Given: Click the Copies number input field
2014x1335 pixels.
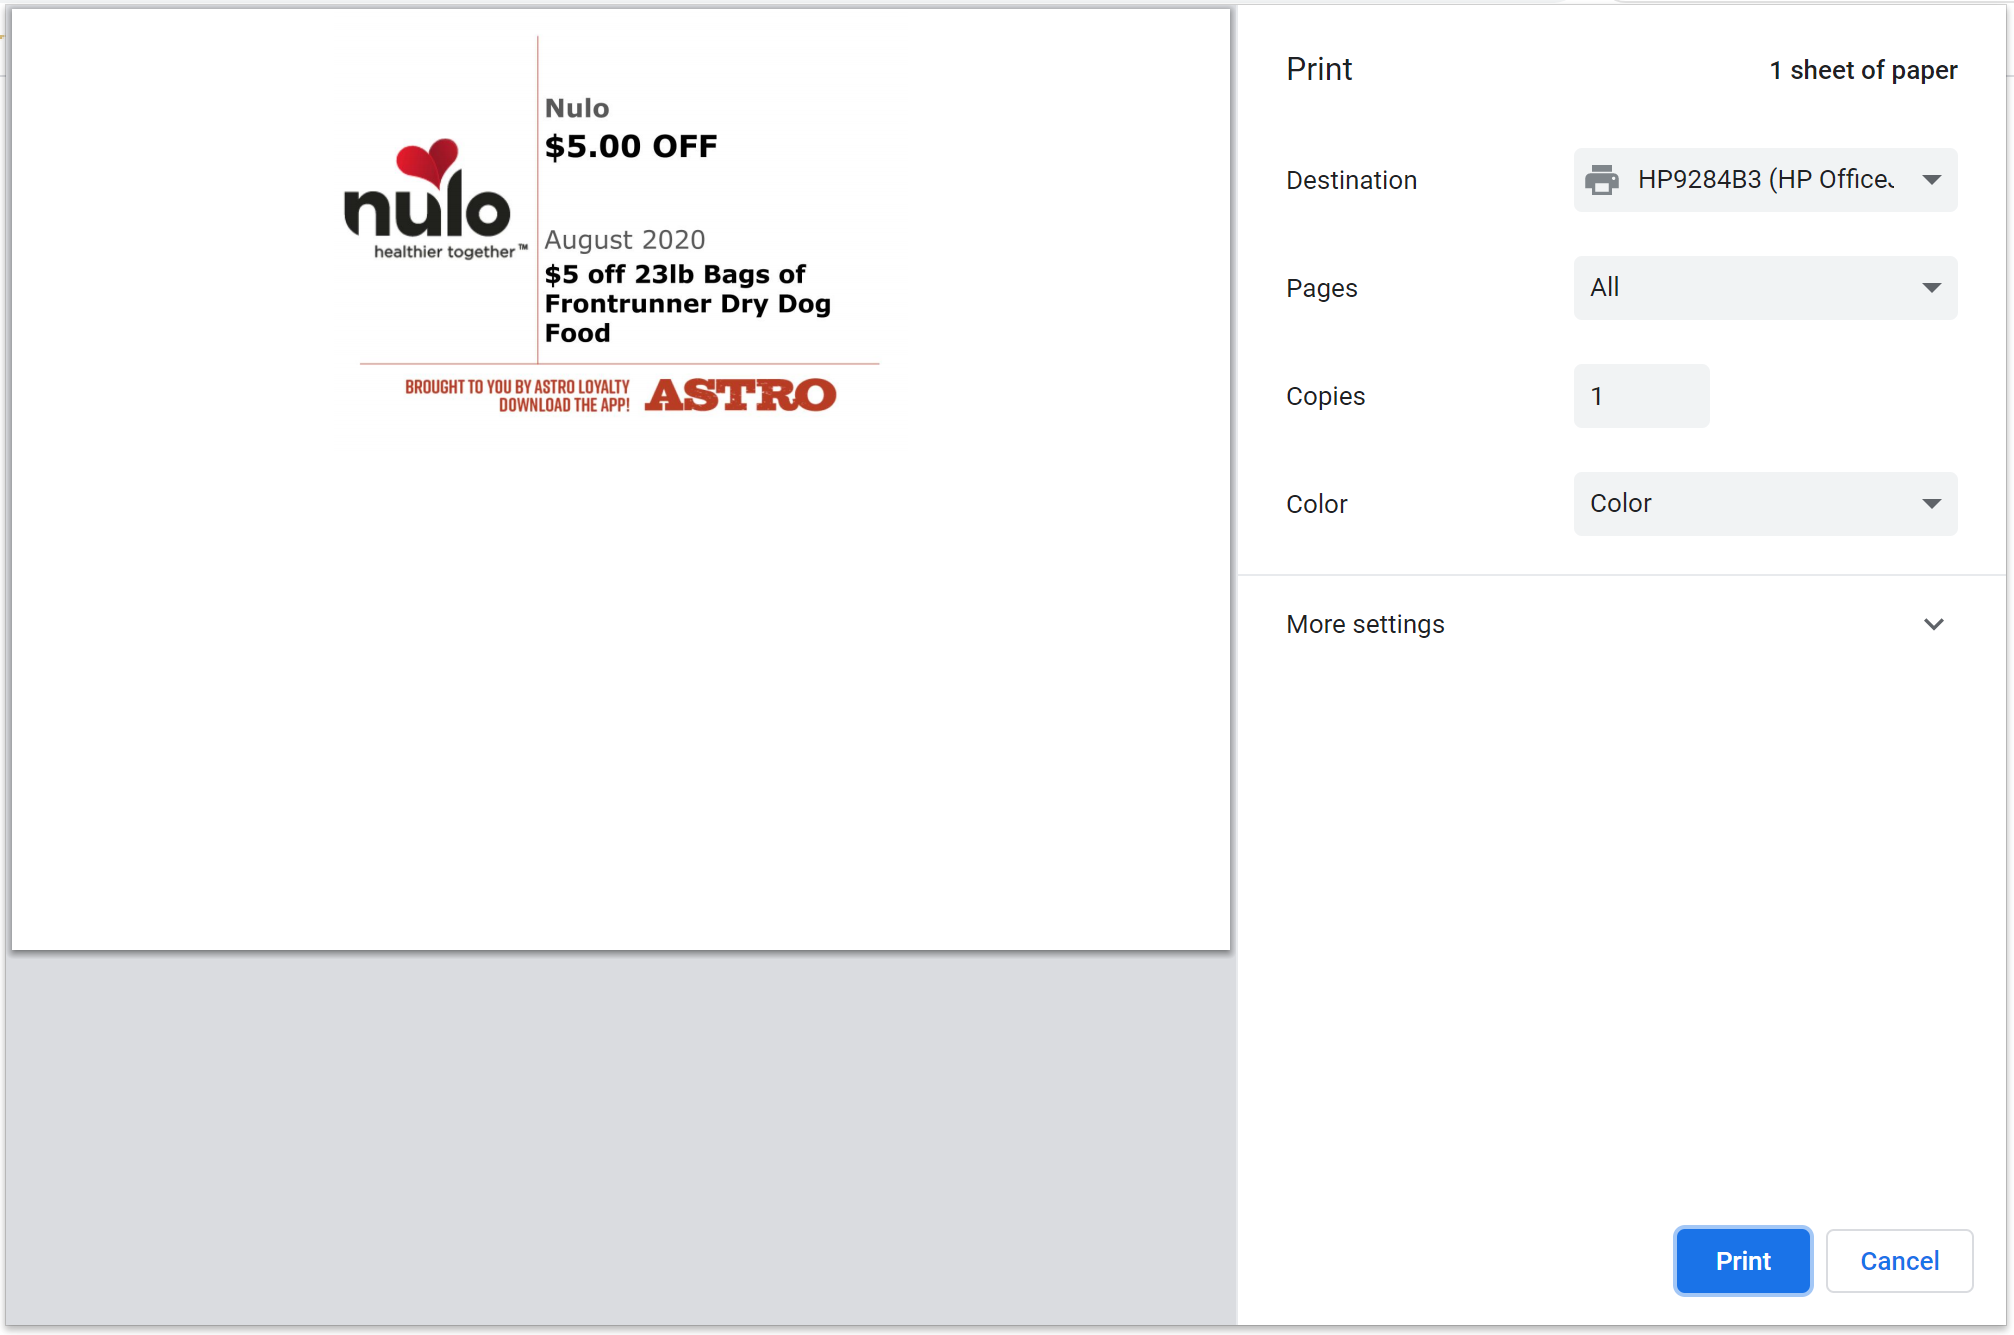Looking at the screenshot, I should (1641, 396).
